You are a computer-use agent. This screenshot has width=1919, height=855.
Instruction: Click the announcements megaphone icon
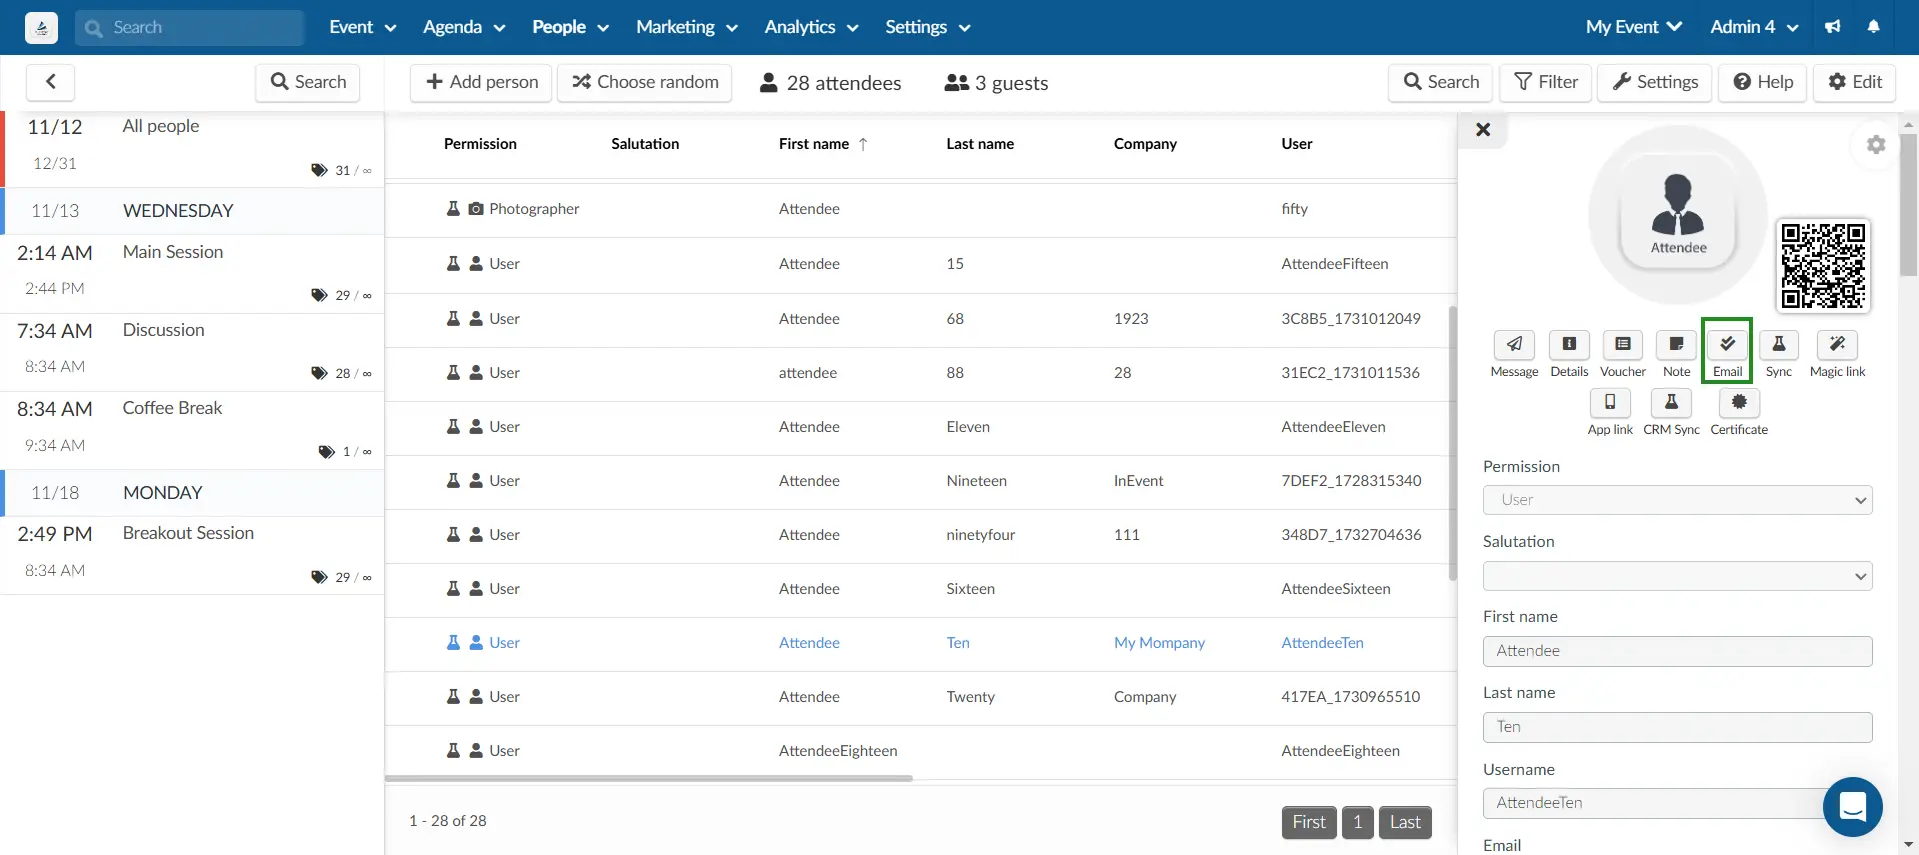coord(1832,27)
